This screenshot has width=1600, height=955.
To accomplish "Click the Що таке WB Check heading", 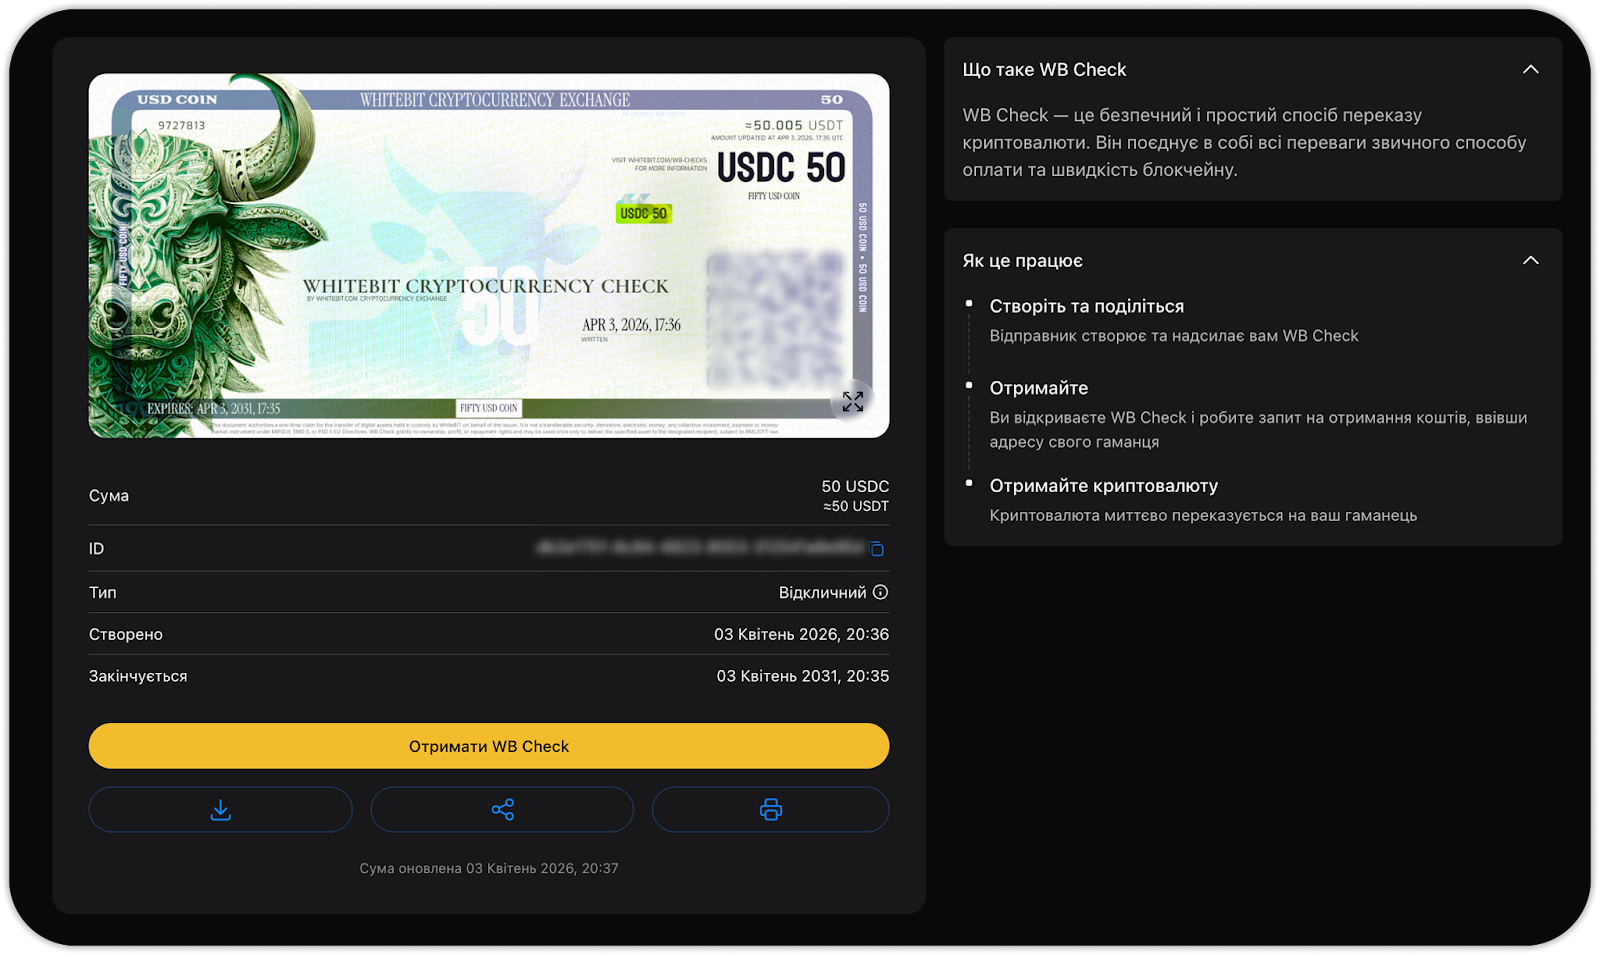I will (x=1044, y=69).
